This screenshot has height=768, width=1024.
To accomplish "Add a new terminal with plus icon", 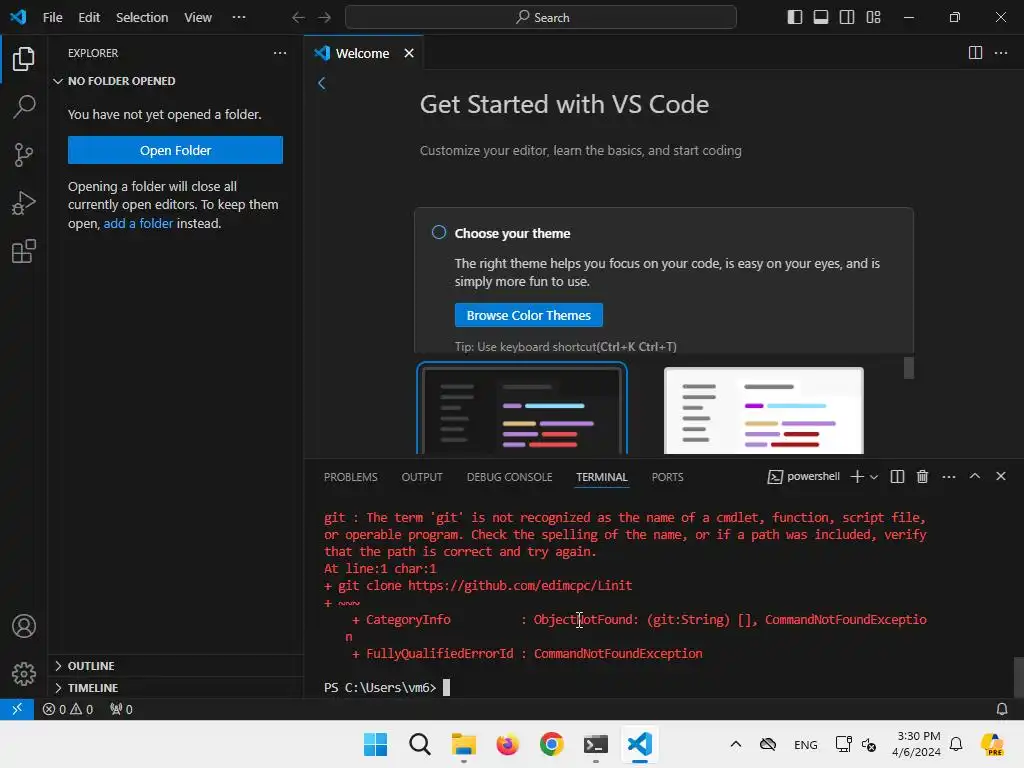I will pos(857,477).
